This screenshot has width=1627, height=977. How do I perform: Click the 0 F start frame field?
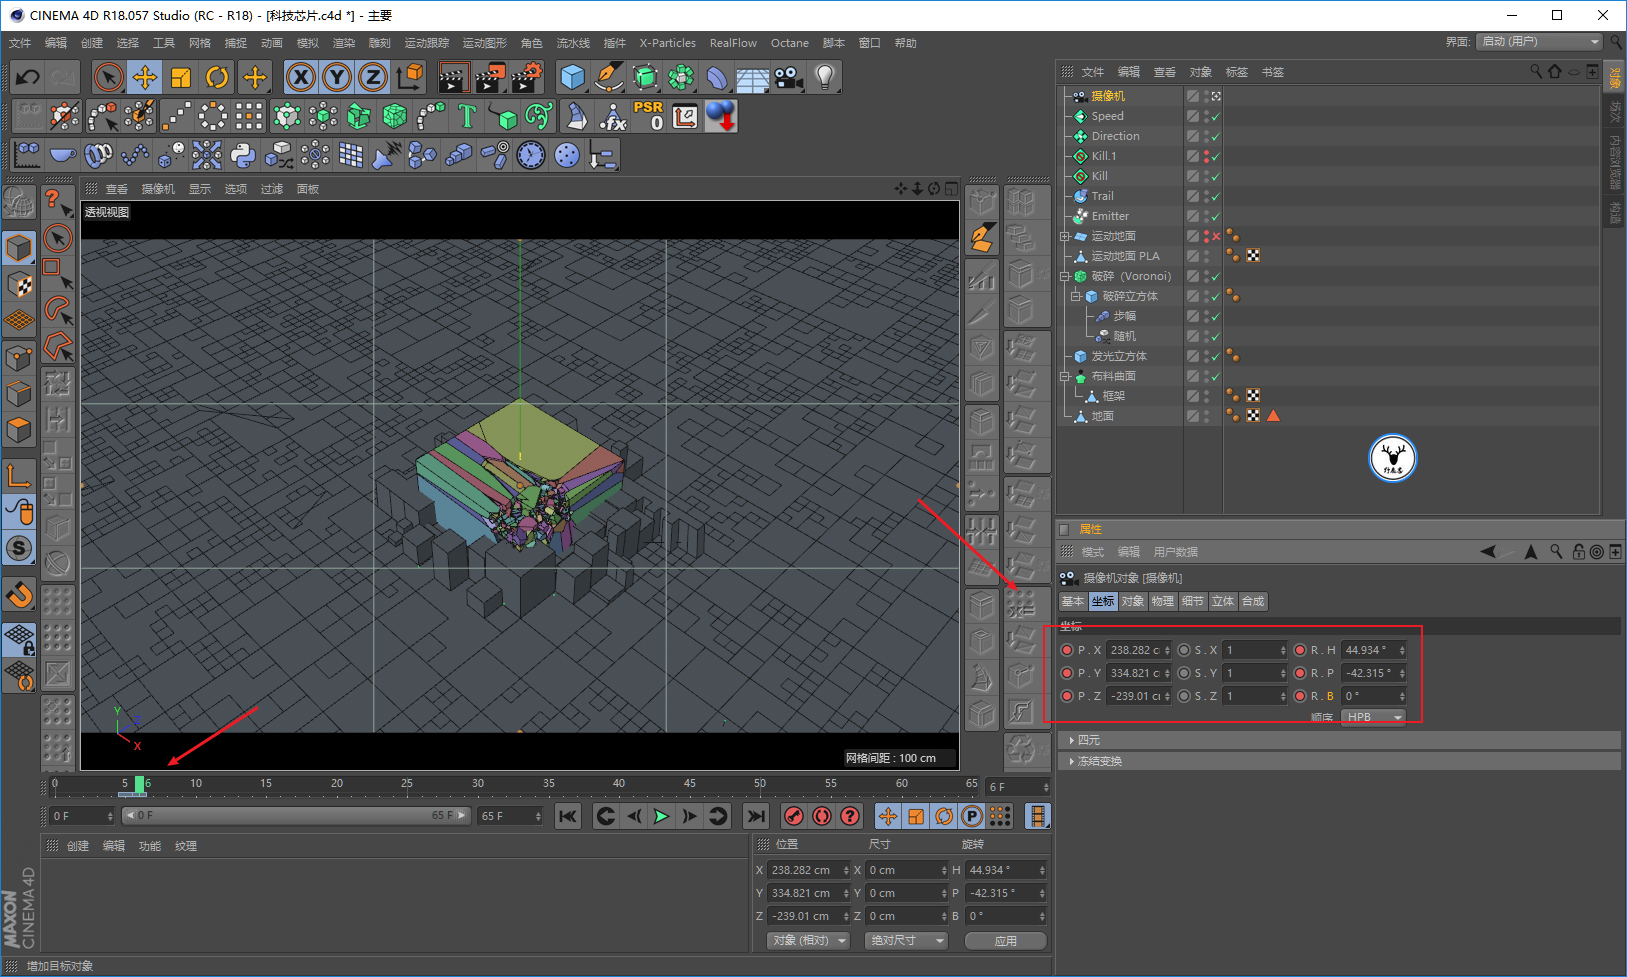pyautogui.click(x=82, y=816)
